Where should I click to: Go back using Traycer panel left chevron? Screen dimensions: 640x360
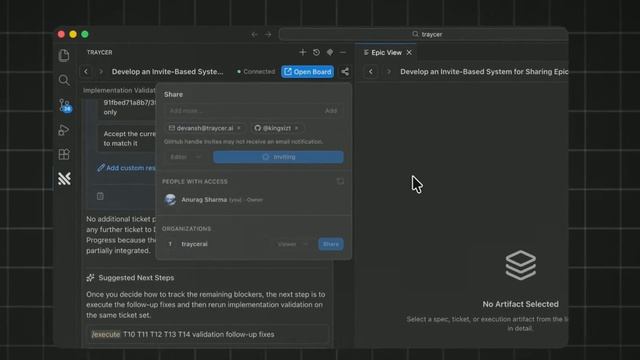click(86, 72)
